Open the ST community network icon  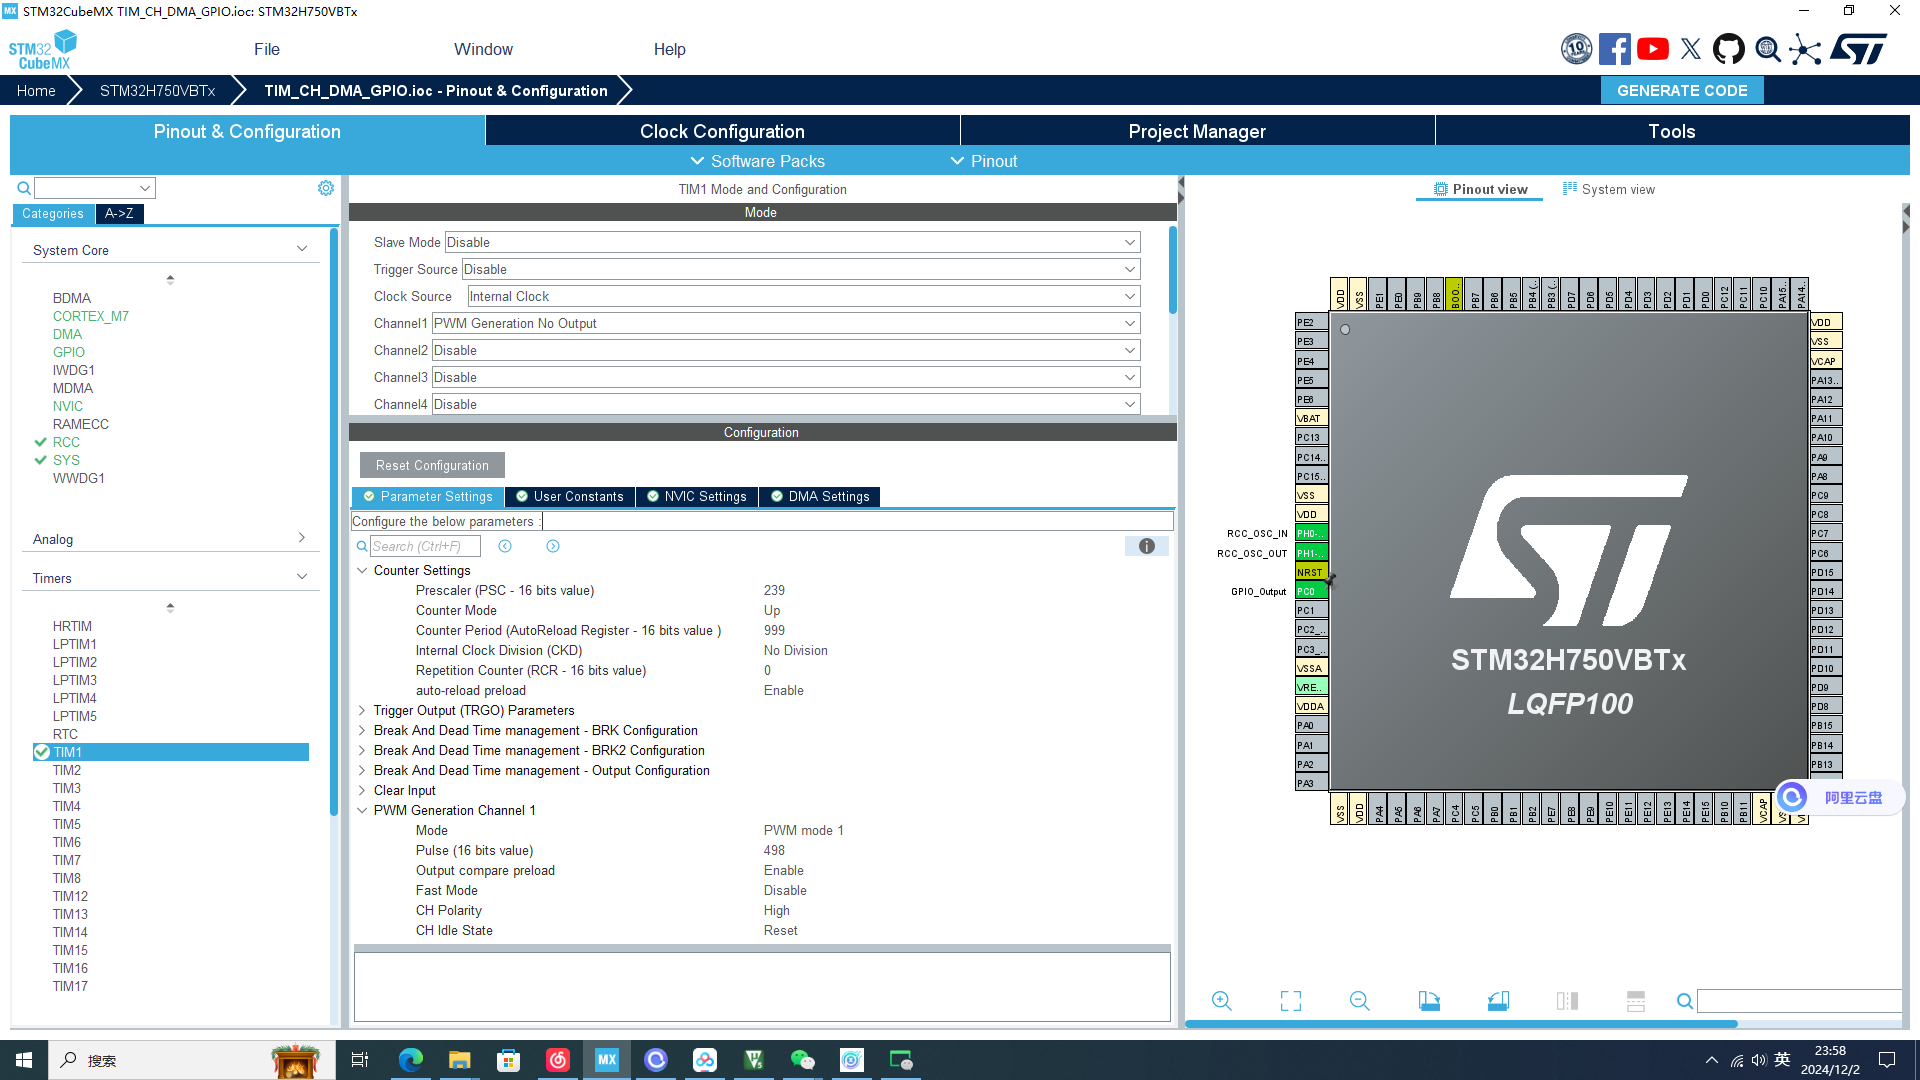click(1805, 49)
